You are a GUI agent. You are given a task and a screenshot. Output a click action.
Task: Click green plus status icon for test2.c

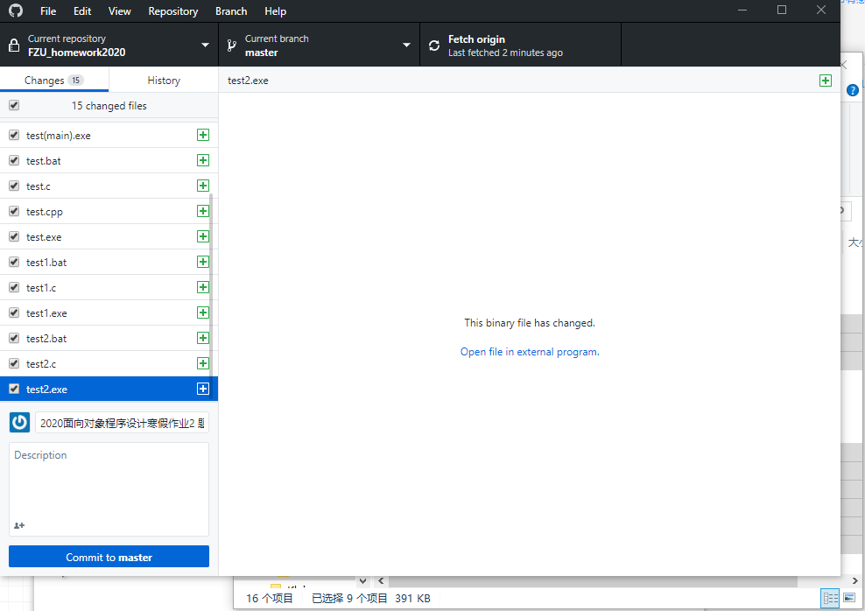pyautogui.click(x=203, y=363)
